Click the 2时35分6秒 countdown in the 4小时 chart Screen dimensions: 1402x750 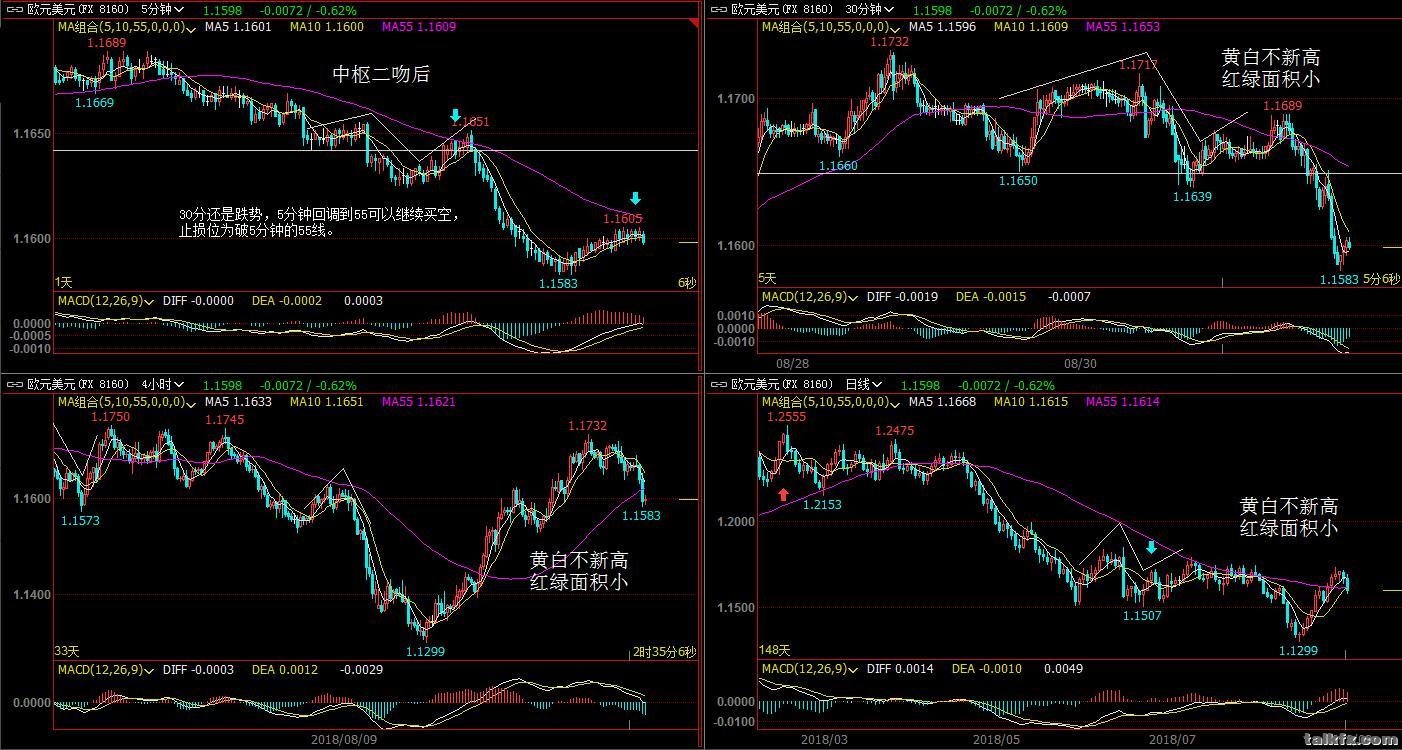(664, 652)
